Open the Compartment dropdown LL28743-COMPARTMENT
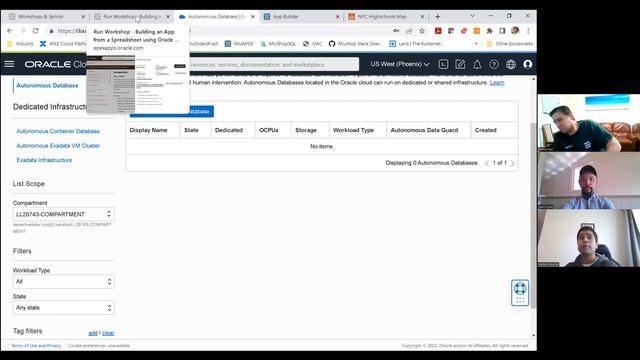This screenshot has height=360, width=640. 63,214
